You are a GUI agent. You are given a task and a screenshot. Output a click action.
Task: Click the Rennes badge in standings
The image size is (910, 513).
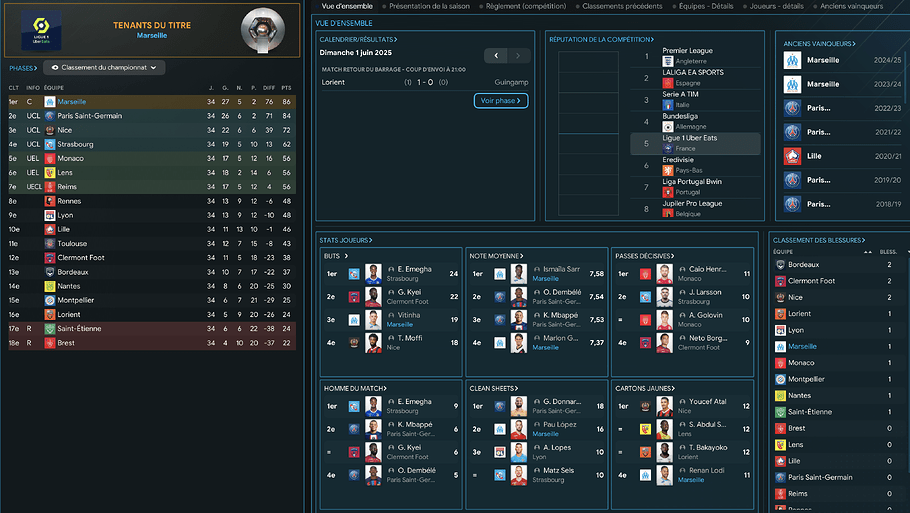tap(50, 201)
